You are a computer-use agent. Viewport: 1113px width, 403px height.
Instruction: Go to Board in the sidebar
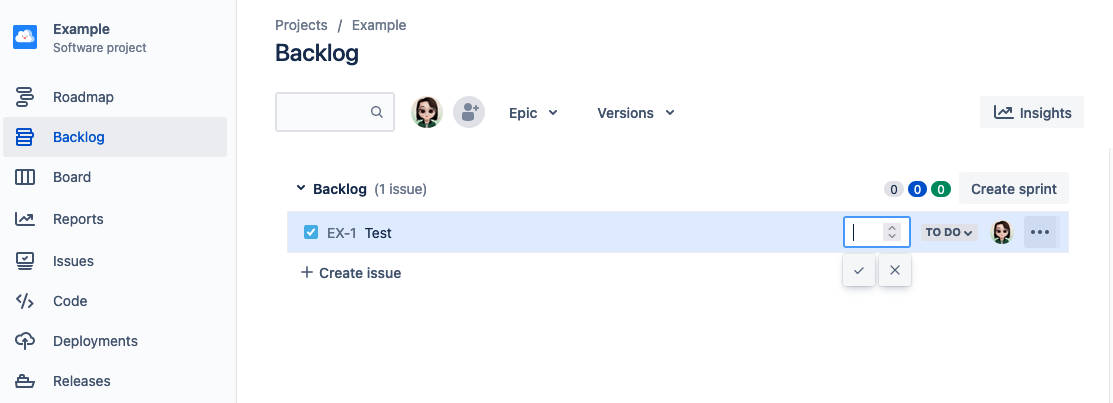tap(72, 177)
